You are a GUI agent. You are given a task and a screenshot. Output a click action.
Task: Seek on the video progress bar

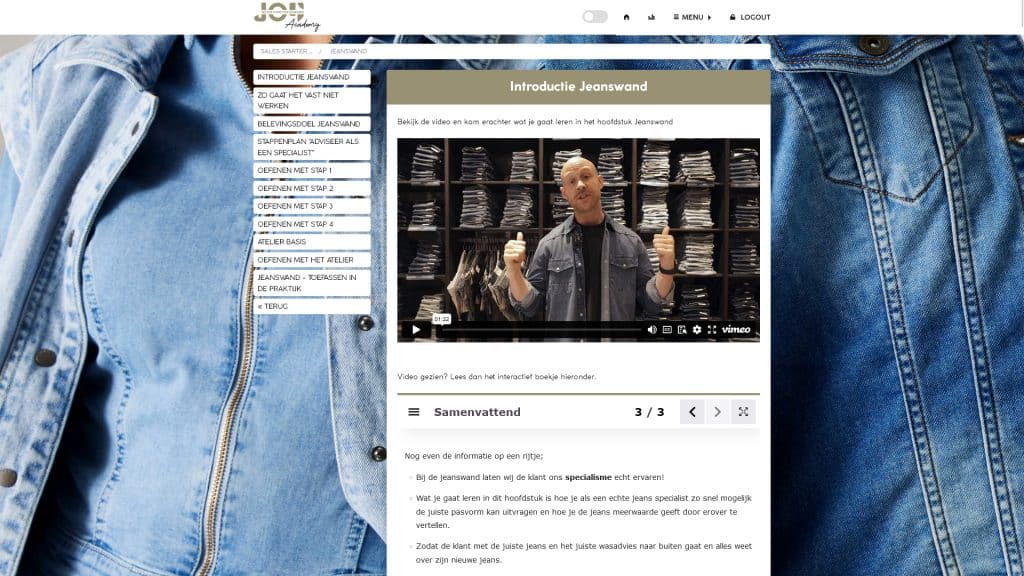(542, 330)
